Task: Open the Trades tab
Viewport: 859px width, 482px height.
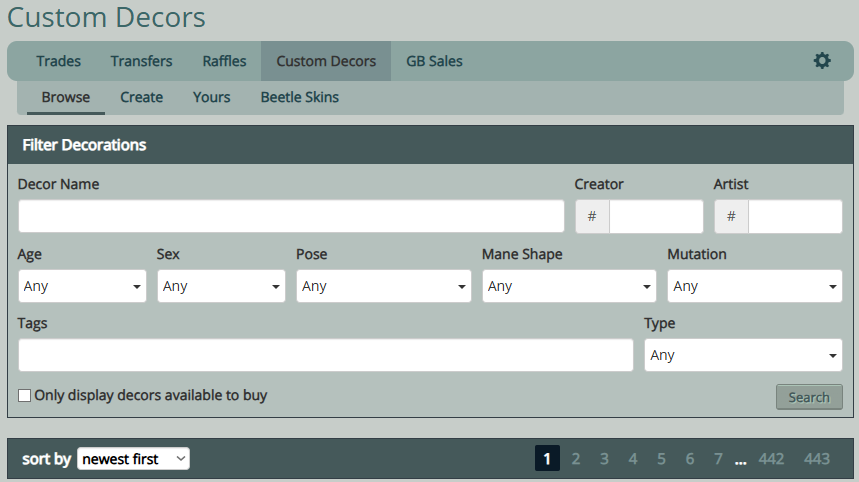Action: 59,61
